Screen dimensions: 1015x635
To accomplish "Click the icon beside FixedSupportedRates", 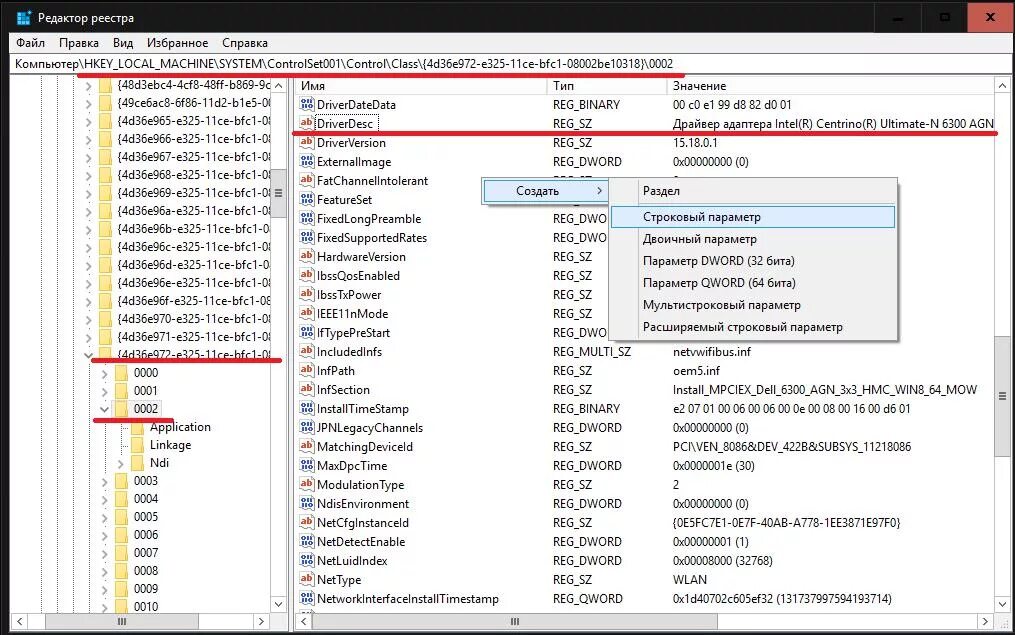I will click(x=307, y=237).
